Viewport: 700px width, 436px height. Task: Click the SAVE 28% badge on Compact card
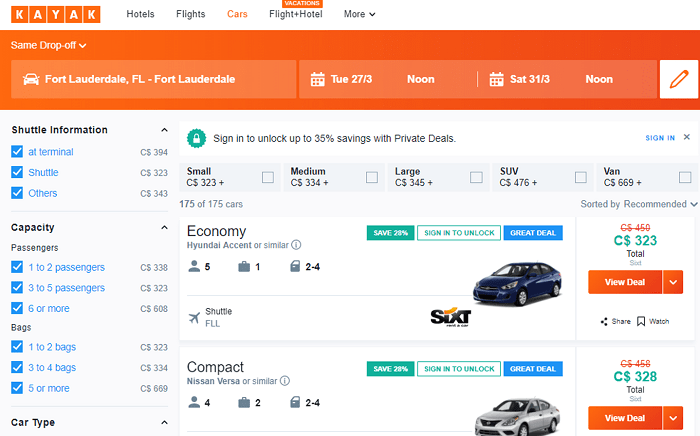(x=391, y=369)
